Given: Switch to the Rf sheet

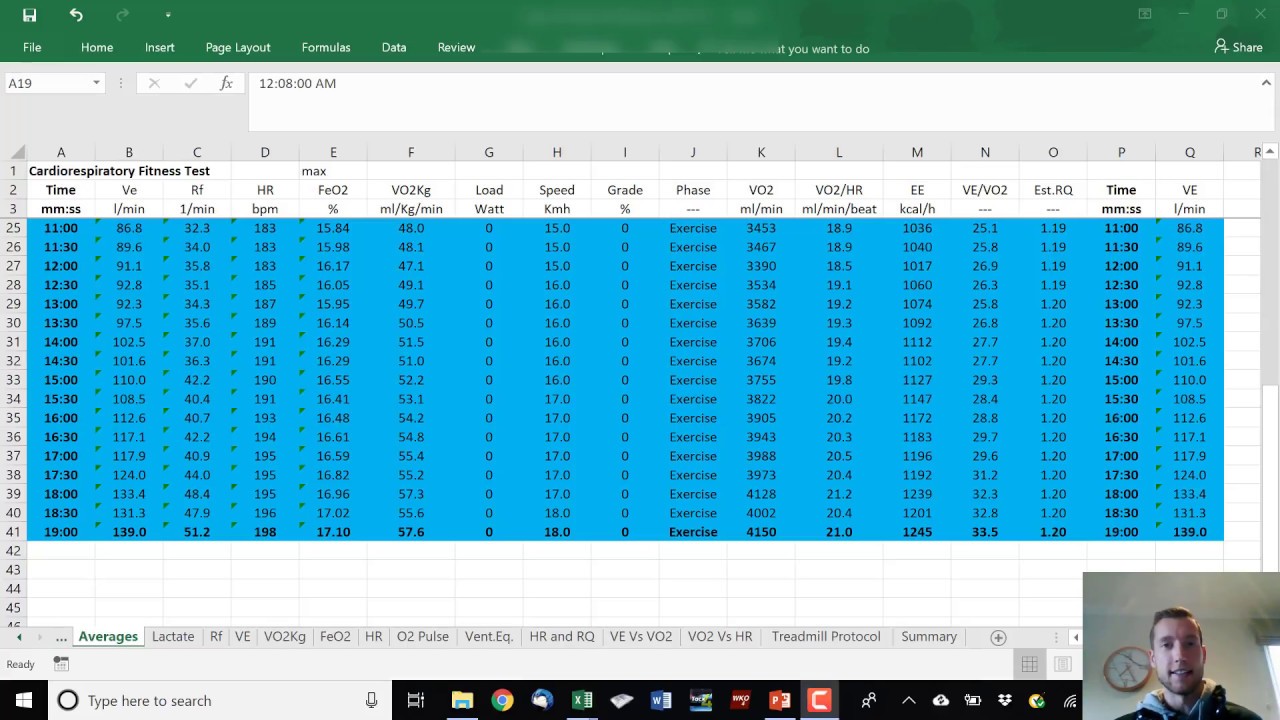Looking at the screenshot, I should coord(216,636).
